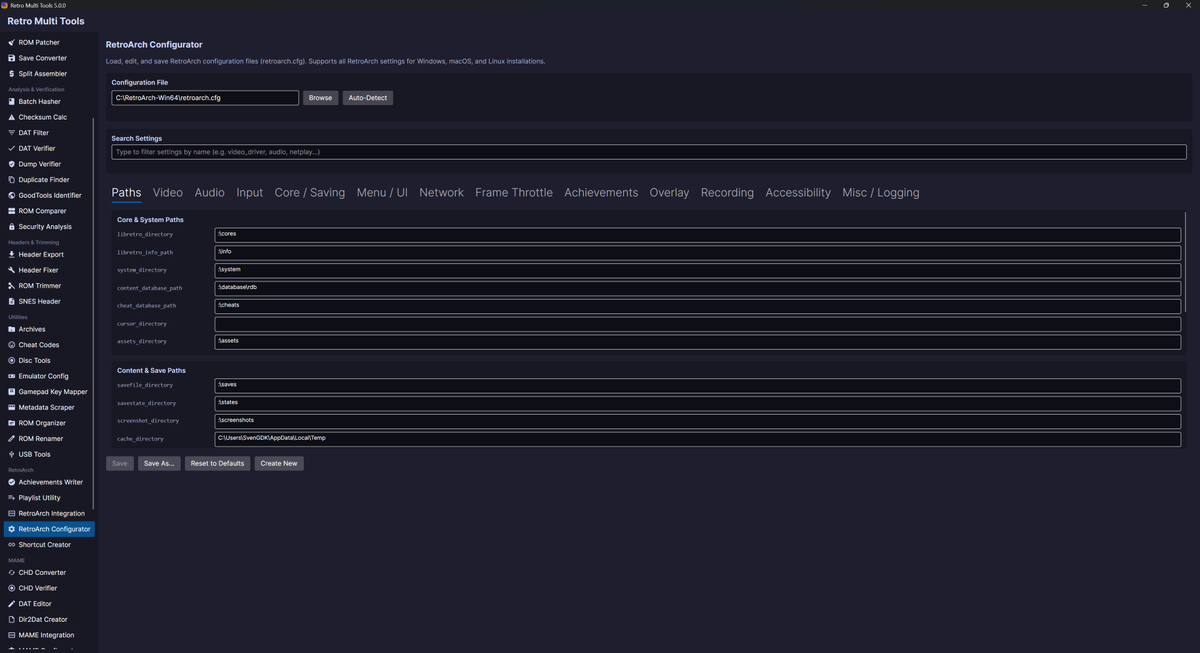Switch to the Video tab
Image resolution: width=1200 pixels, height=653 pixels.
[168, 193]
